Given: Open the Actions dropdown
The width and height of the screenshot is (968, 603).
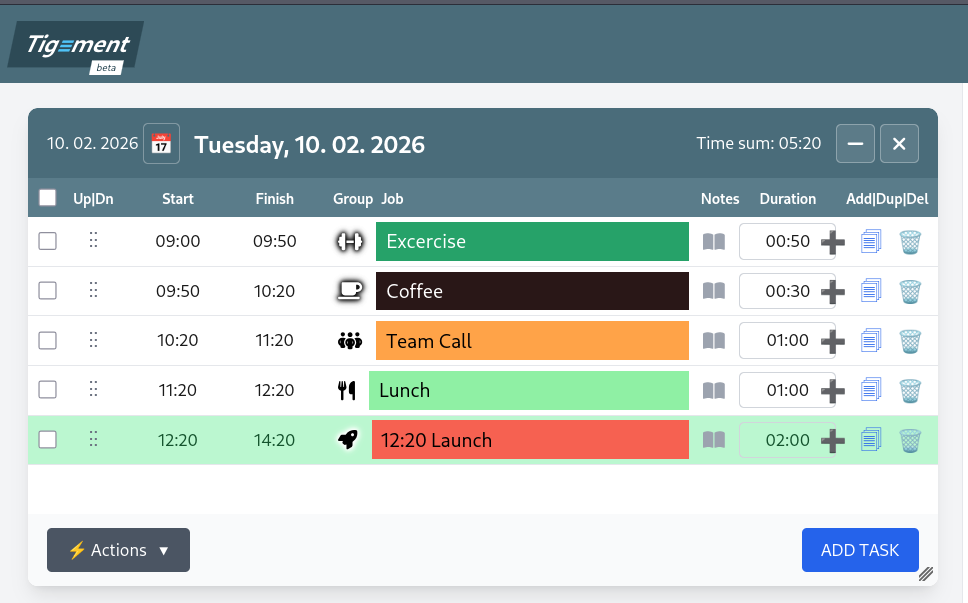Looking at the screenshot, I should coord(118,549).
